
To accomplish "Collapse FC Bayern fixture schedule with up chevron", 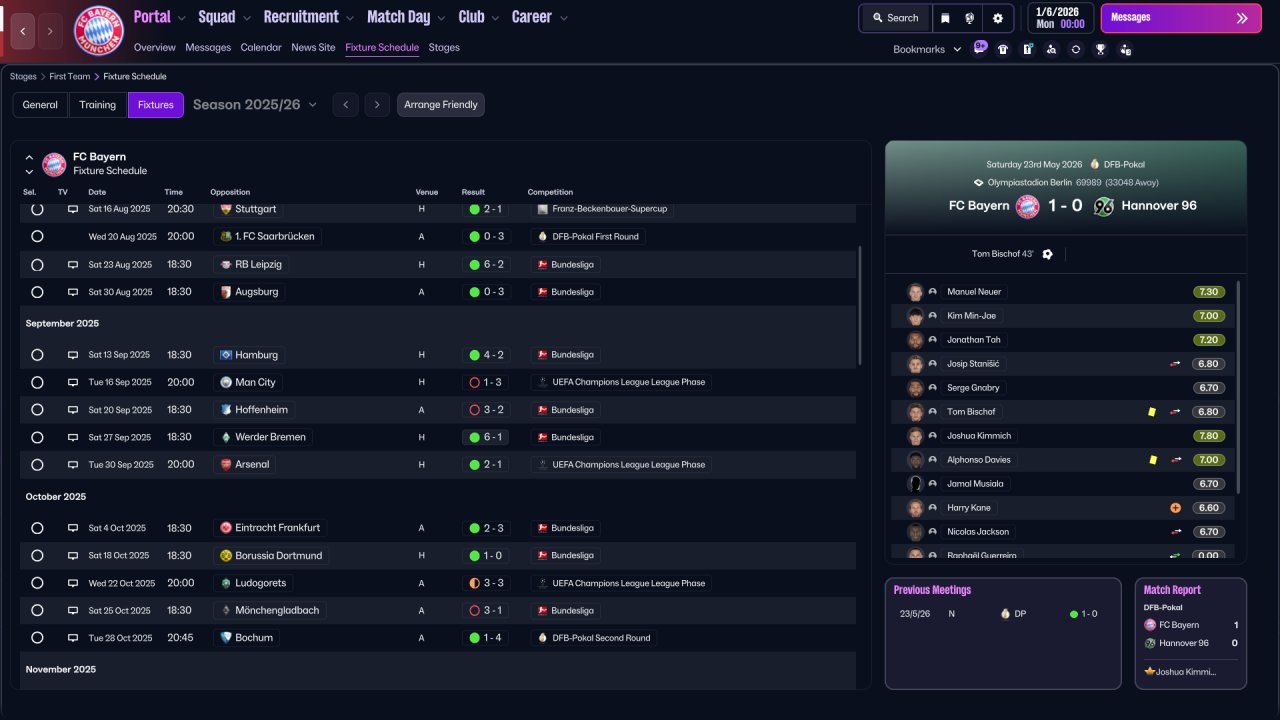I will coord(29,158).
